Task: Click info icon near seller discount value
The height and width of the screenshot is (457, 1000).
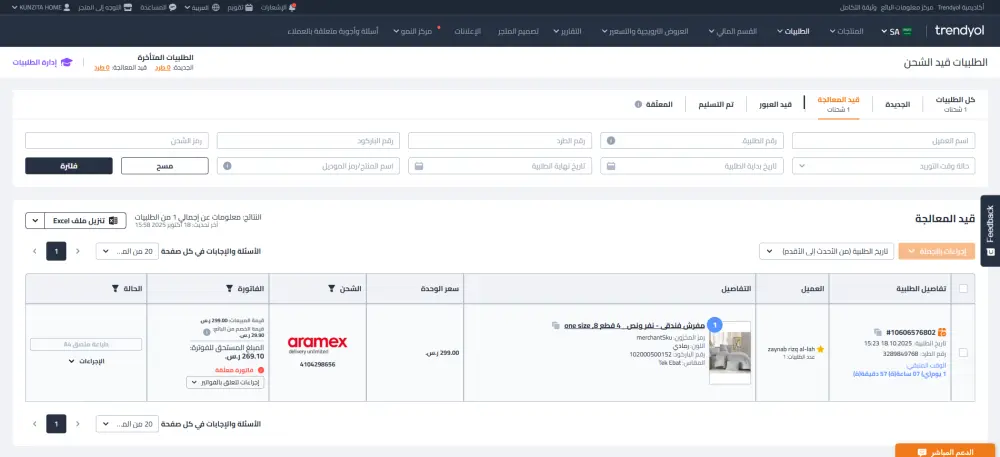Action: click(x=206, y=332)
